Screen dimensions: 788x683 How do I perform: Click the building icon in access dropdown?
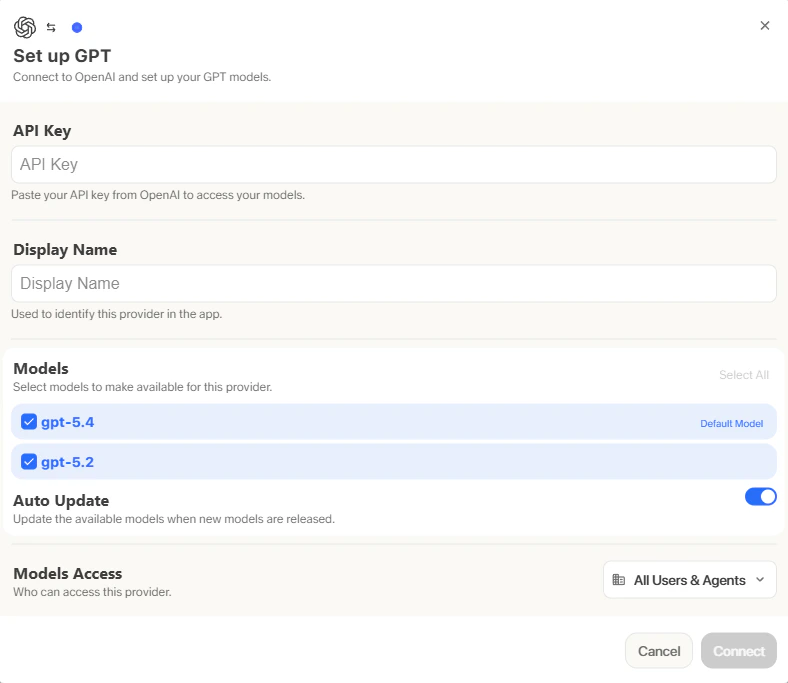619,580
